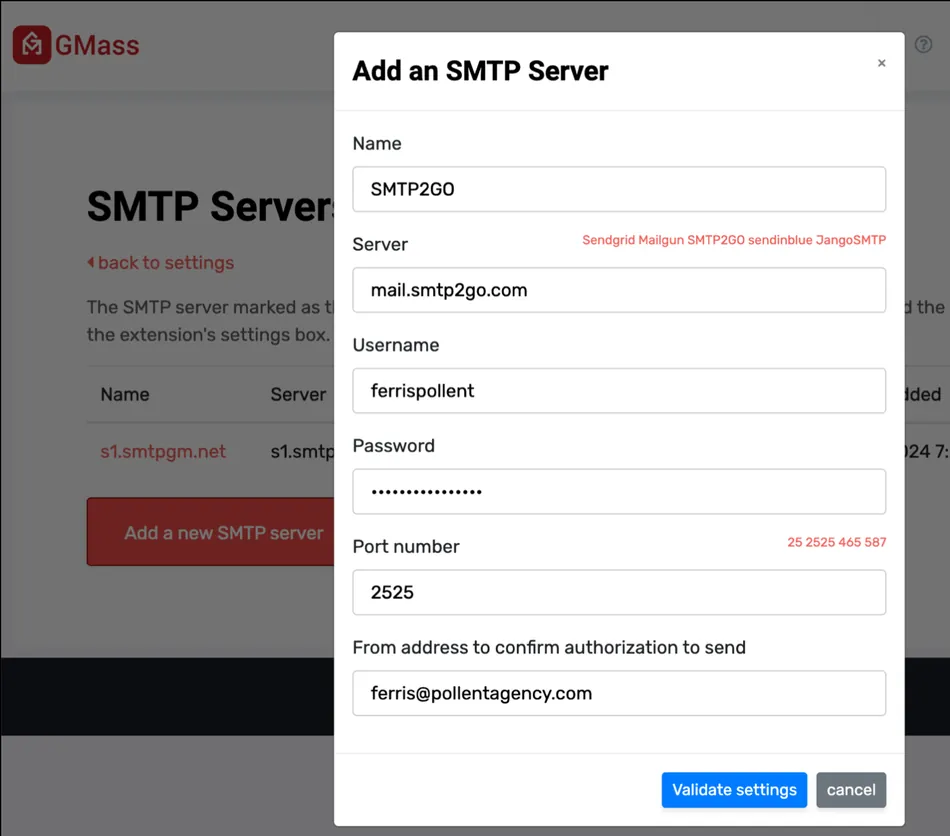Click the Name column header
Screen dimensions: 950x836
tap(125, 394)
